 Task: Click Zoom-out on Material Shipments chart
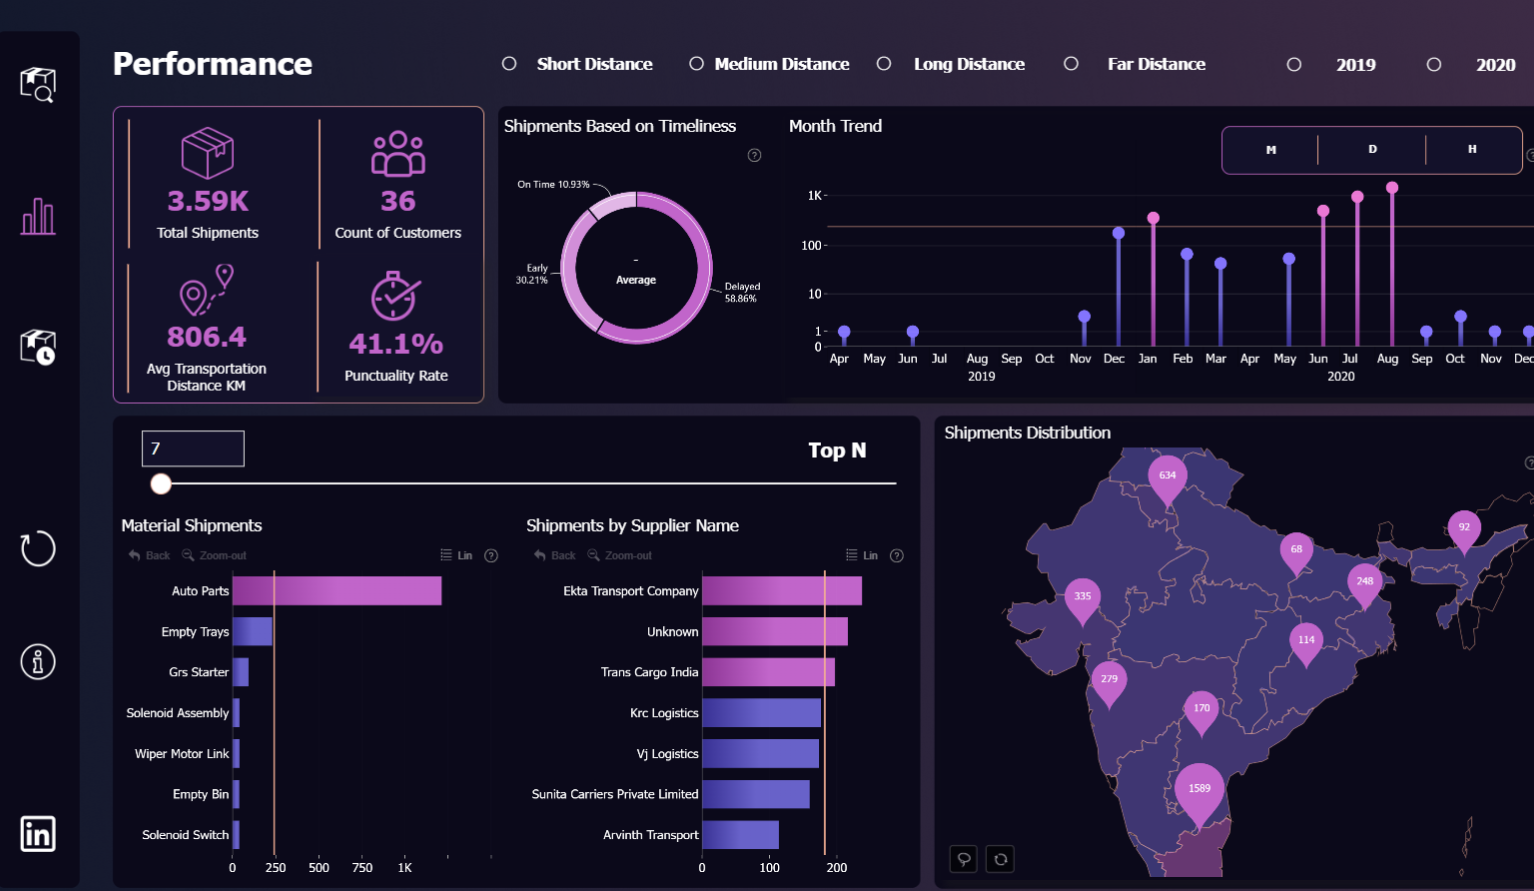coord(214,555)
